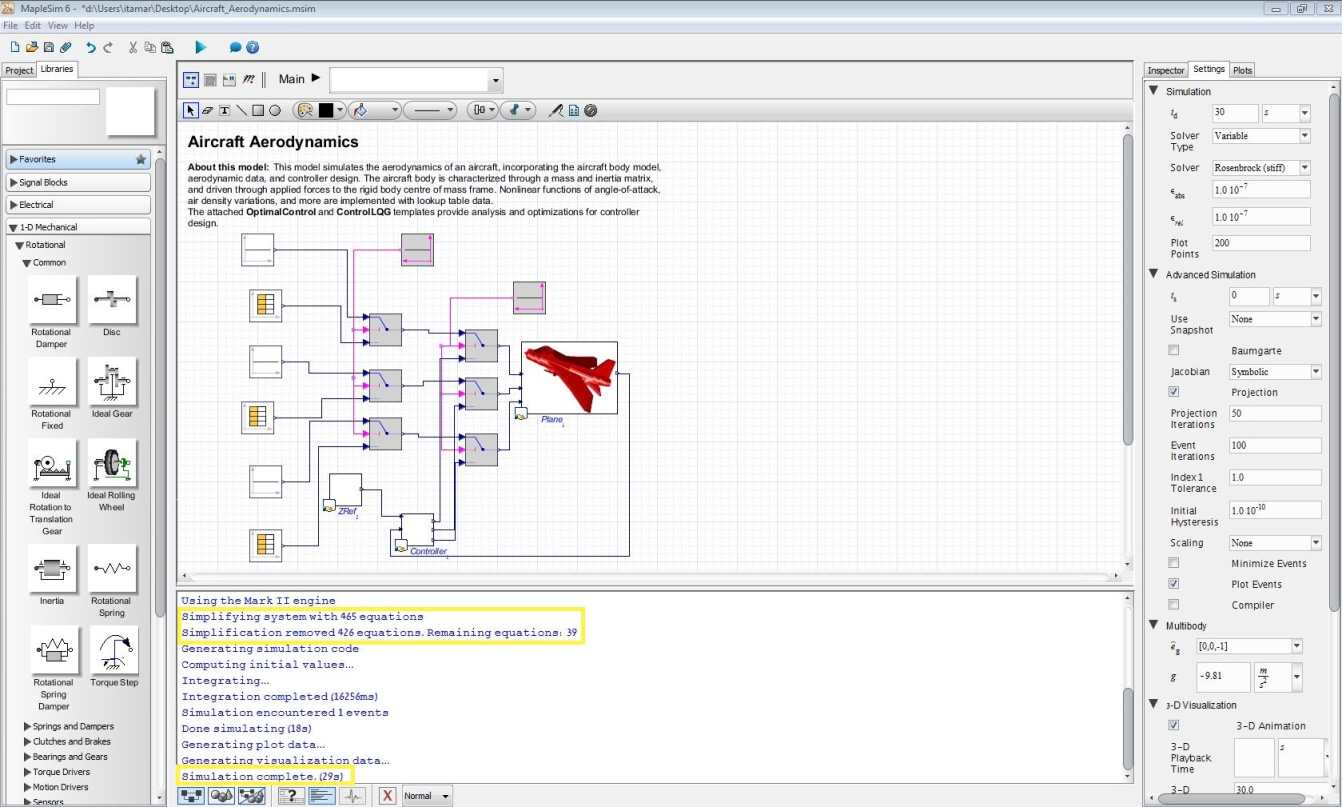Click the Modelica code view icon
The width and height of the screenshot is (1342, 807).
[x=248, y=79]
